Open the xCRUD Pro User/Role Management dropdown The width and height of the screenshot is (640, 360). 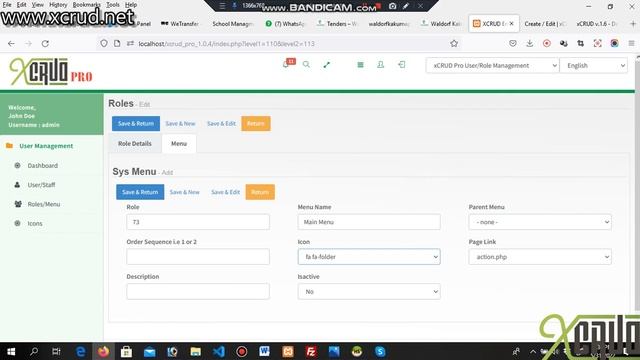coord(492,65)
